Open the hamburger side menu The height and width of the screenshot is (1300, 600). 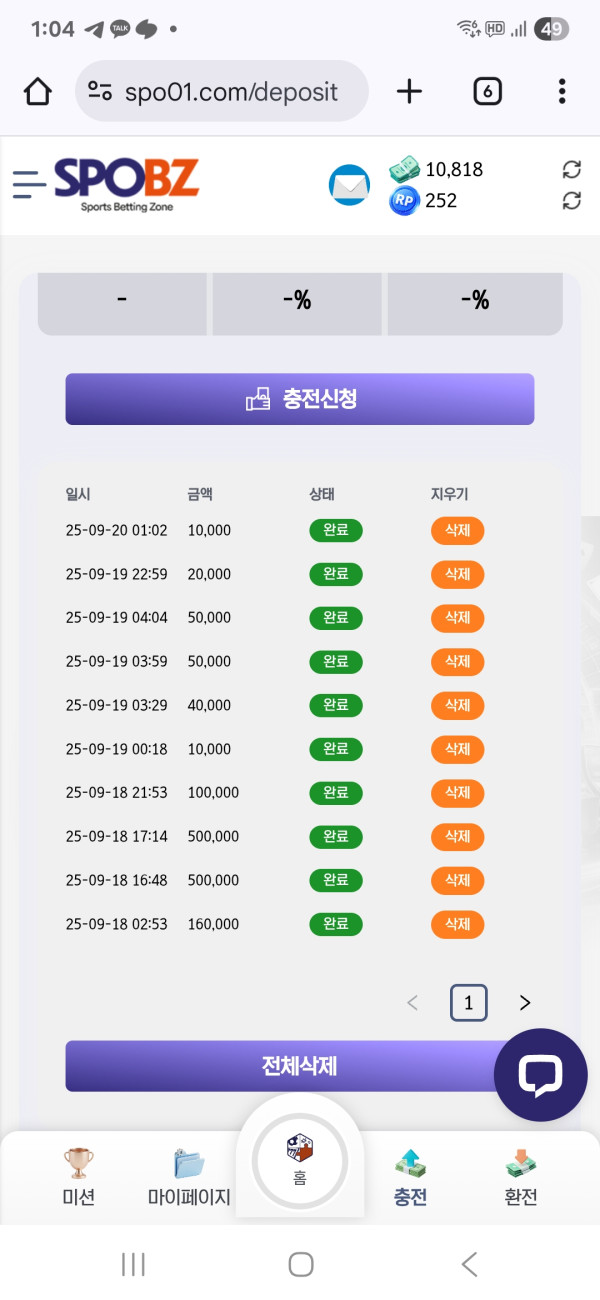point(30,184)
